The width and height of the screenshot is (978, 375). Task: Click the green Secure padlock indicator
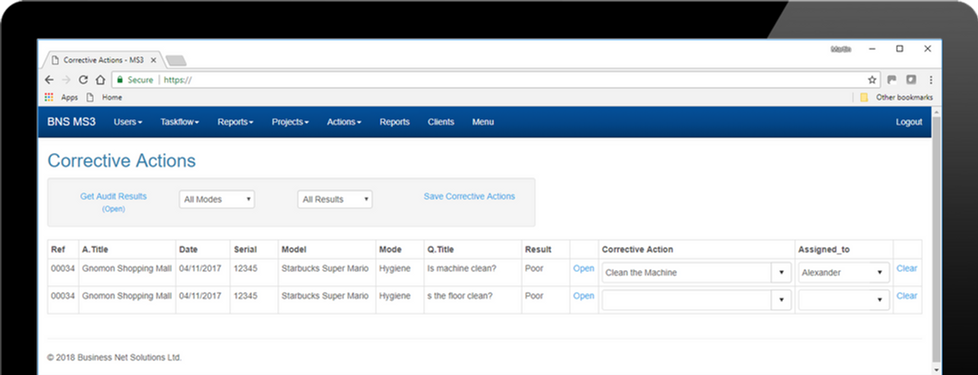135,80
